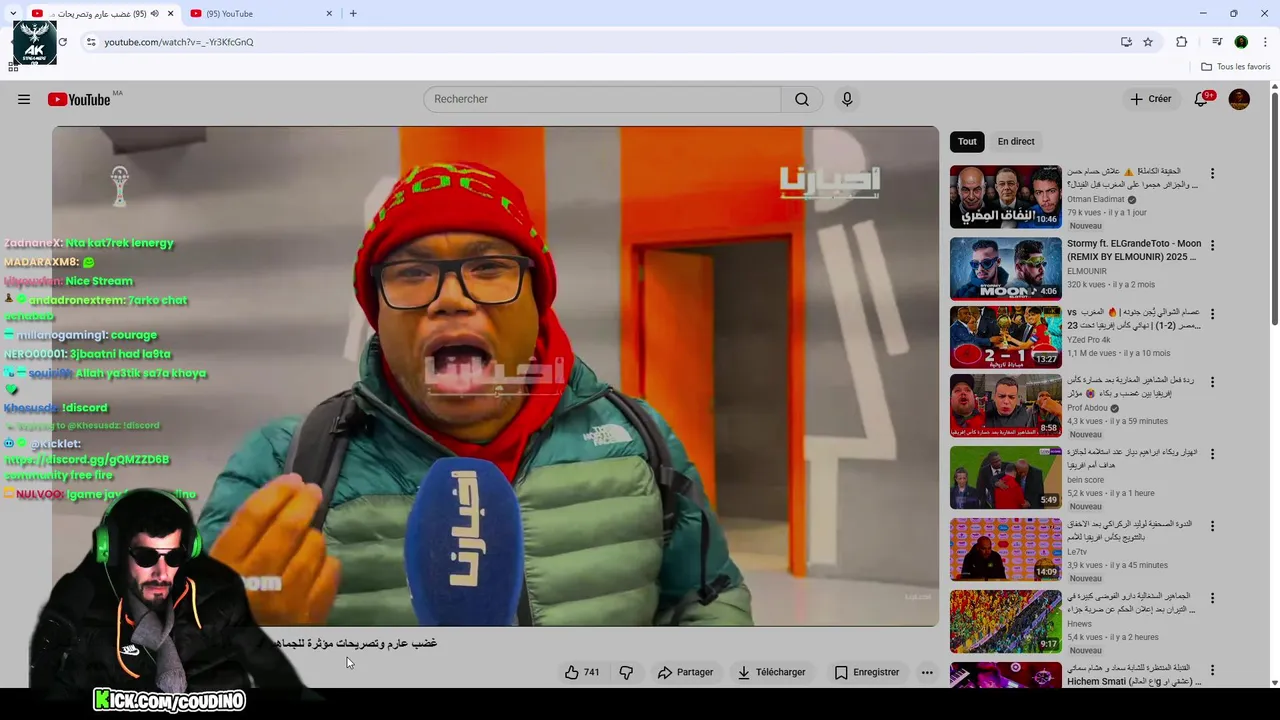Screen dimensions: 1280x720
Task: Open options for Stormy Moon remix video
Action: coord(1212,245)
